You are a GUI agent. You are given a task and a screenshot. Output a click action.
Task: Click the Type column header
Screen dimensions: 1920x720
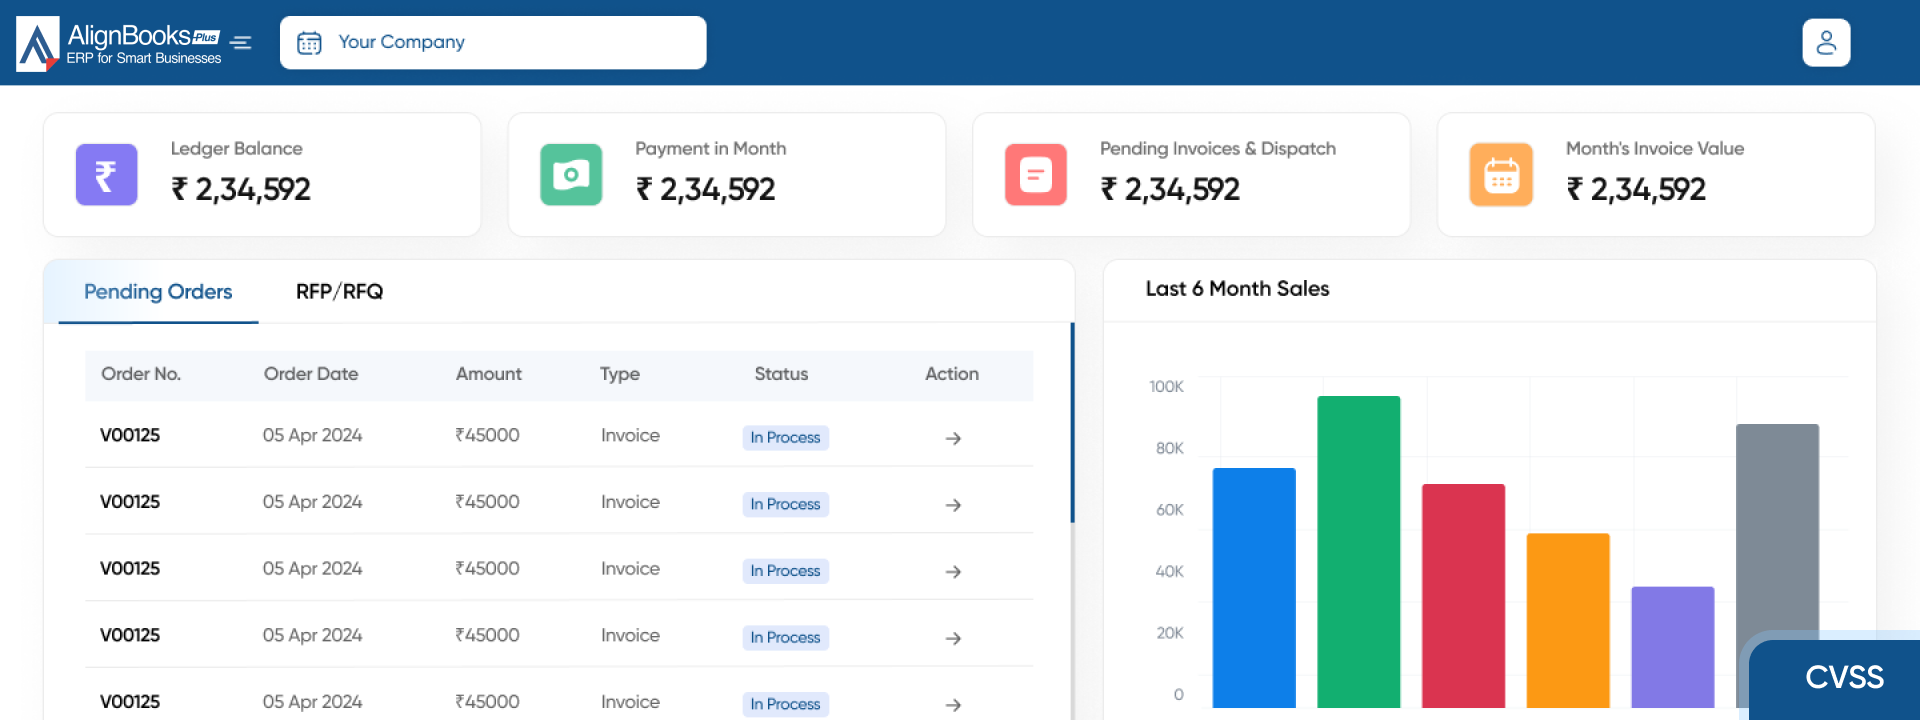(x=620, y=374)
